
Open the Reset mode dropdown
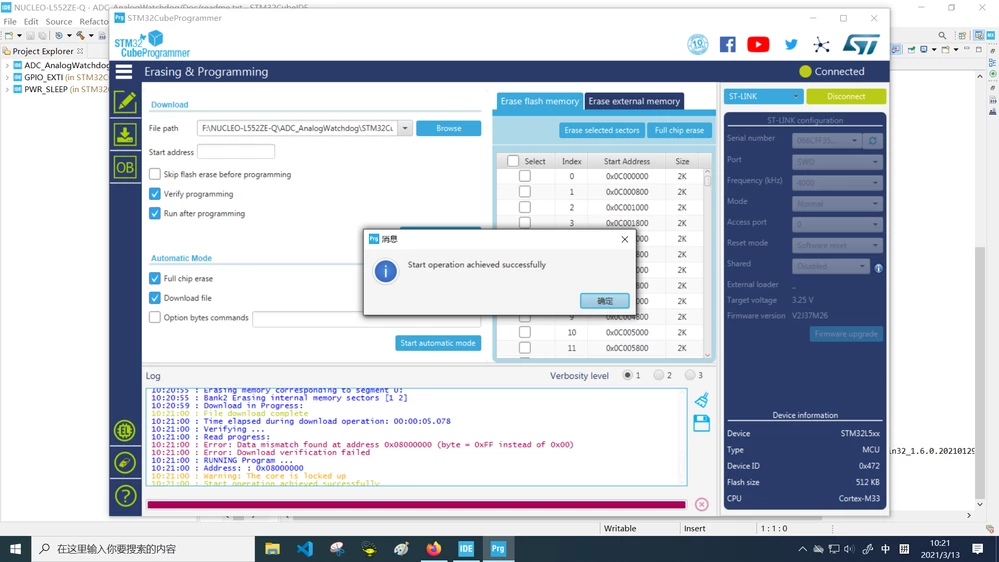pyautogui.click(x=837, y=245)
